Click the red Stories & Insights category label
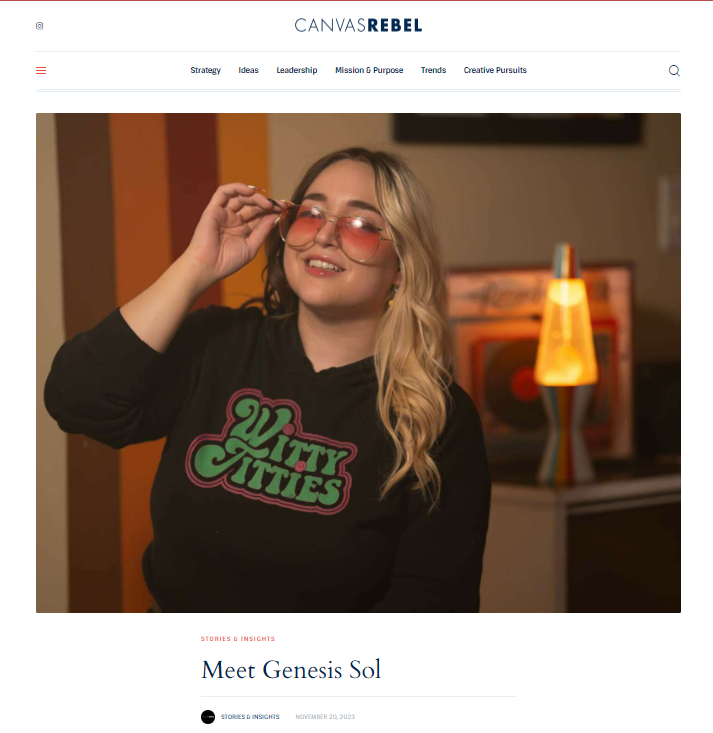The height and width of the screenshot is (733, 713). pos(238,639)
